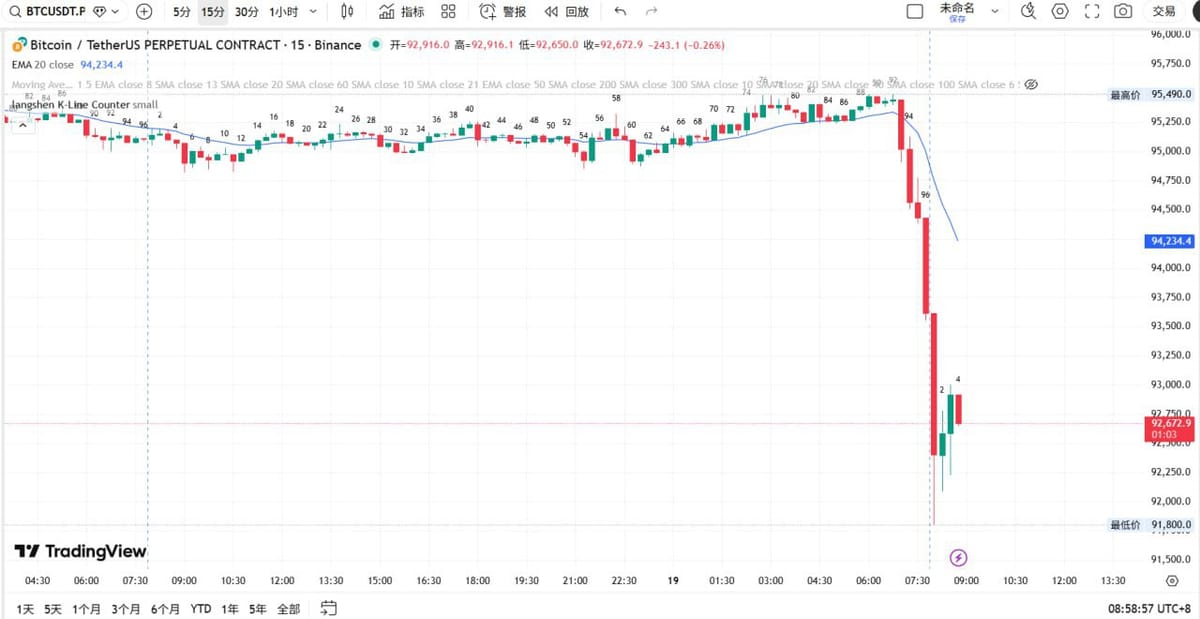Collapse the indicator legend with arrow

coord(19,127)
